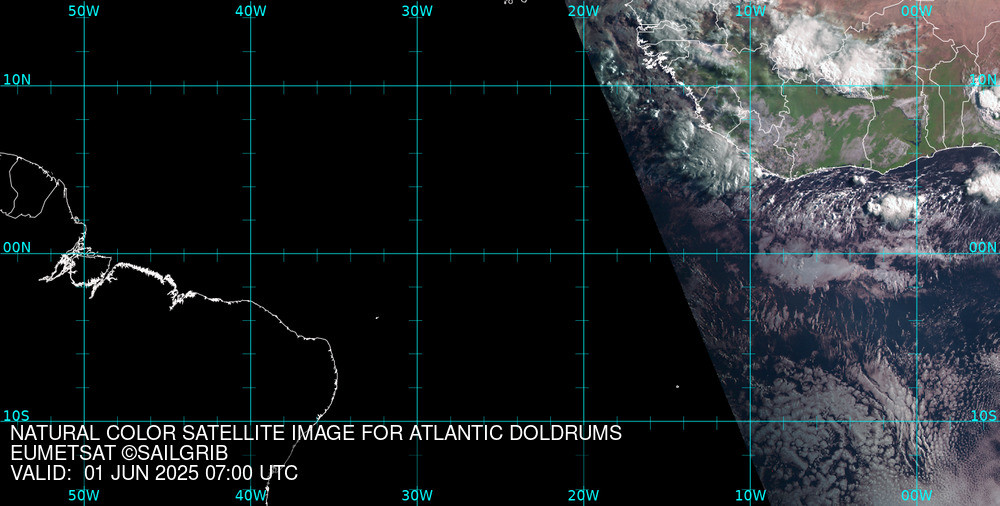The height and width of the screenshot is (506, 1000).
Task: Click the 00W longitude label along the bottom edge
Action: tap(917, 495)
